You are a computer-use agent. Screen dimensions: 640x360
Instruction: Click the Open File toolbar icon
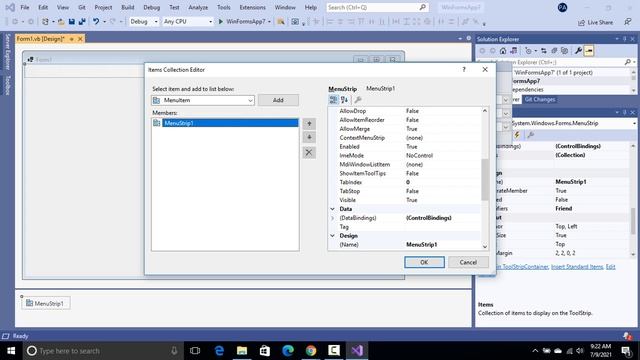click(x=61, y=22)
